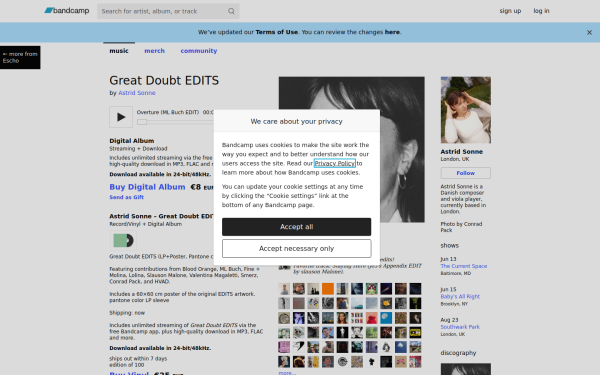The image size is (600, 375).
Task: Open The Current Space show link
Action: pyautogui.click(x=464, y=266)
